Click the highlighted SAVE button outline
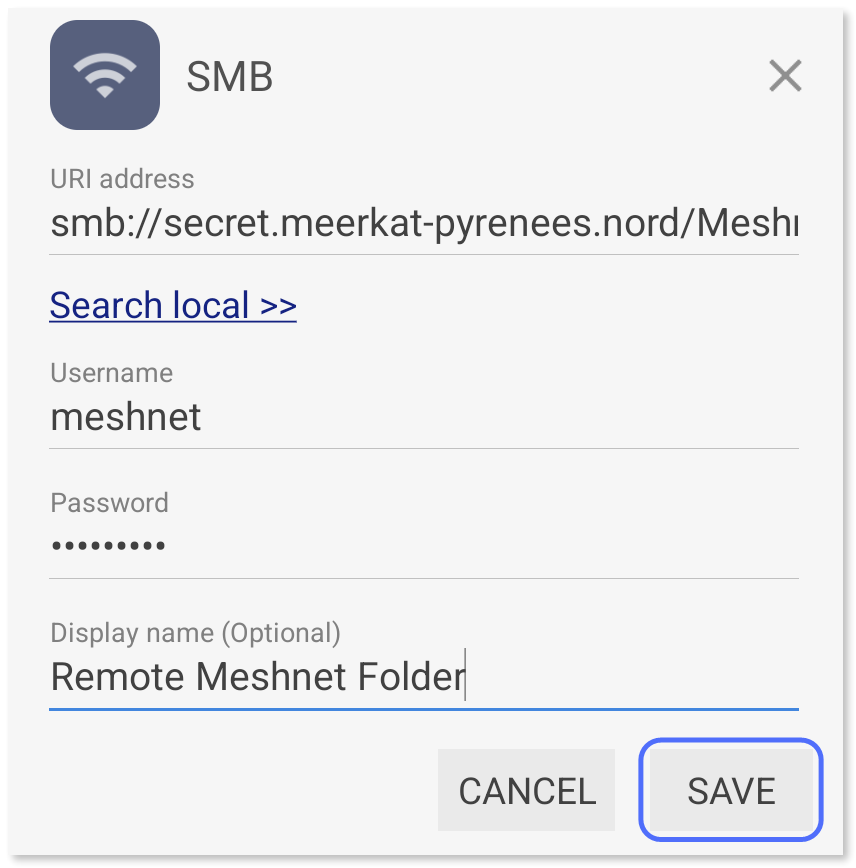Screen dimensions: 856x868 click(x=731, y=790)
